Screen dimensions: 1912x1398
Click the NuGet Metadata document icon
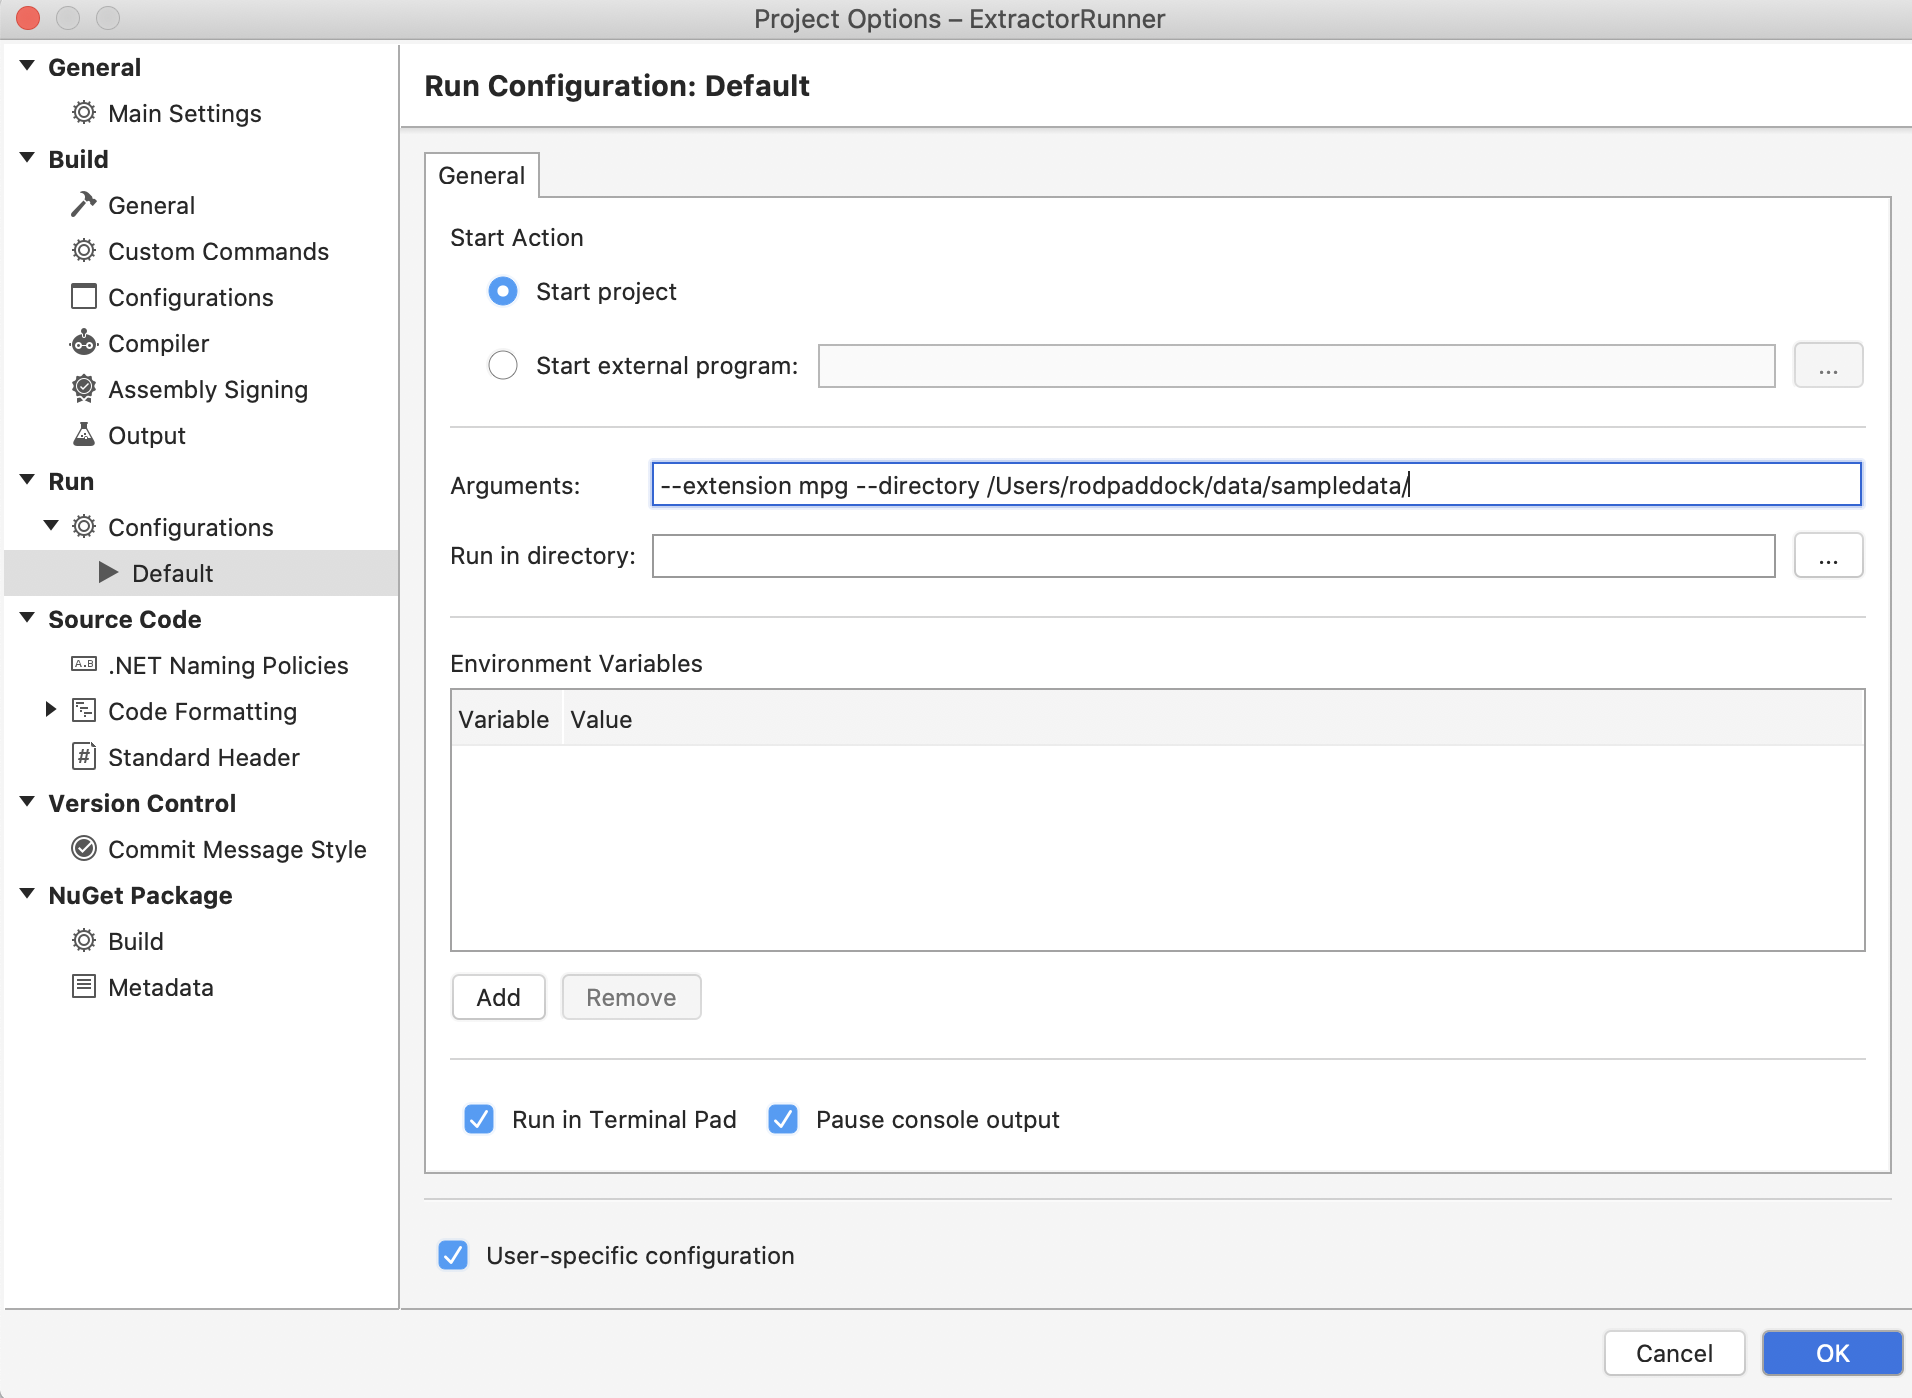click(84, 987)
